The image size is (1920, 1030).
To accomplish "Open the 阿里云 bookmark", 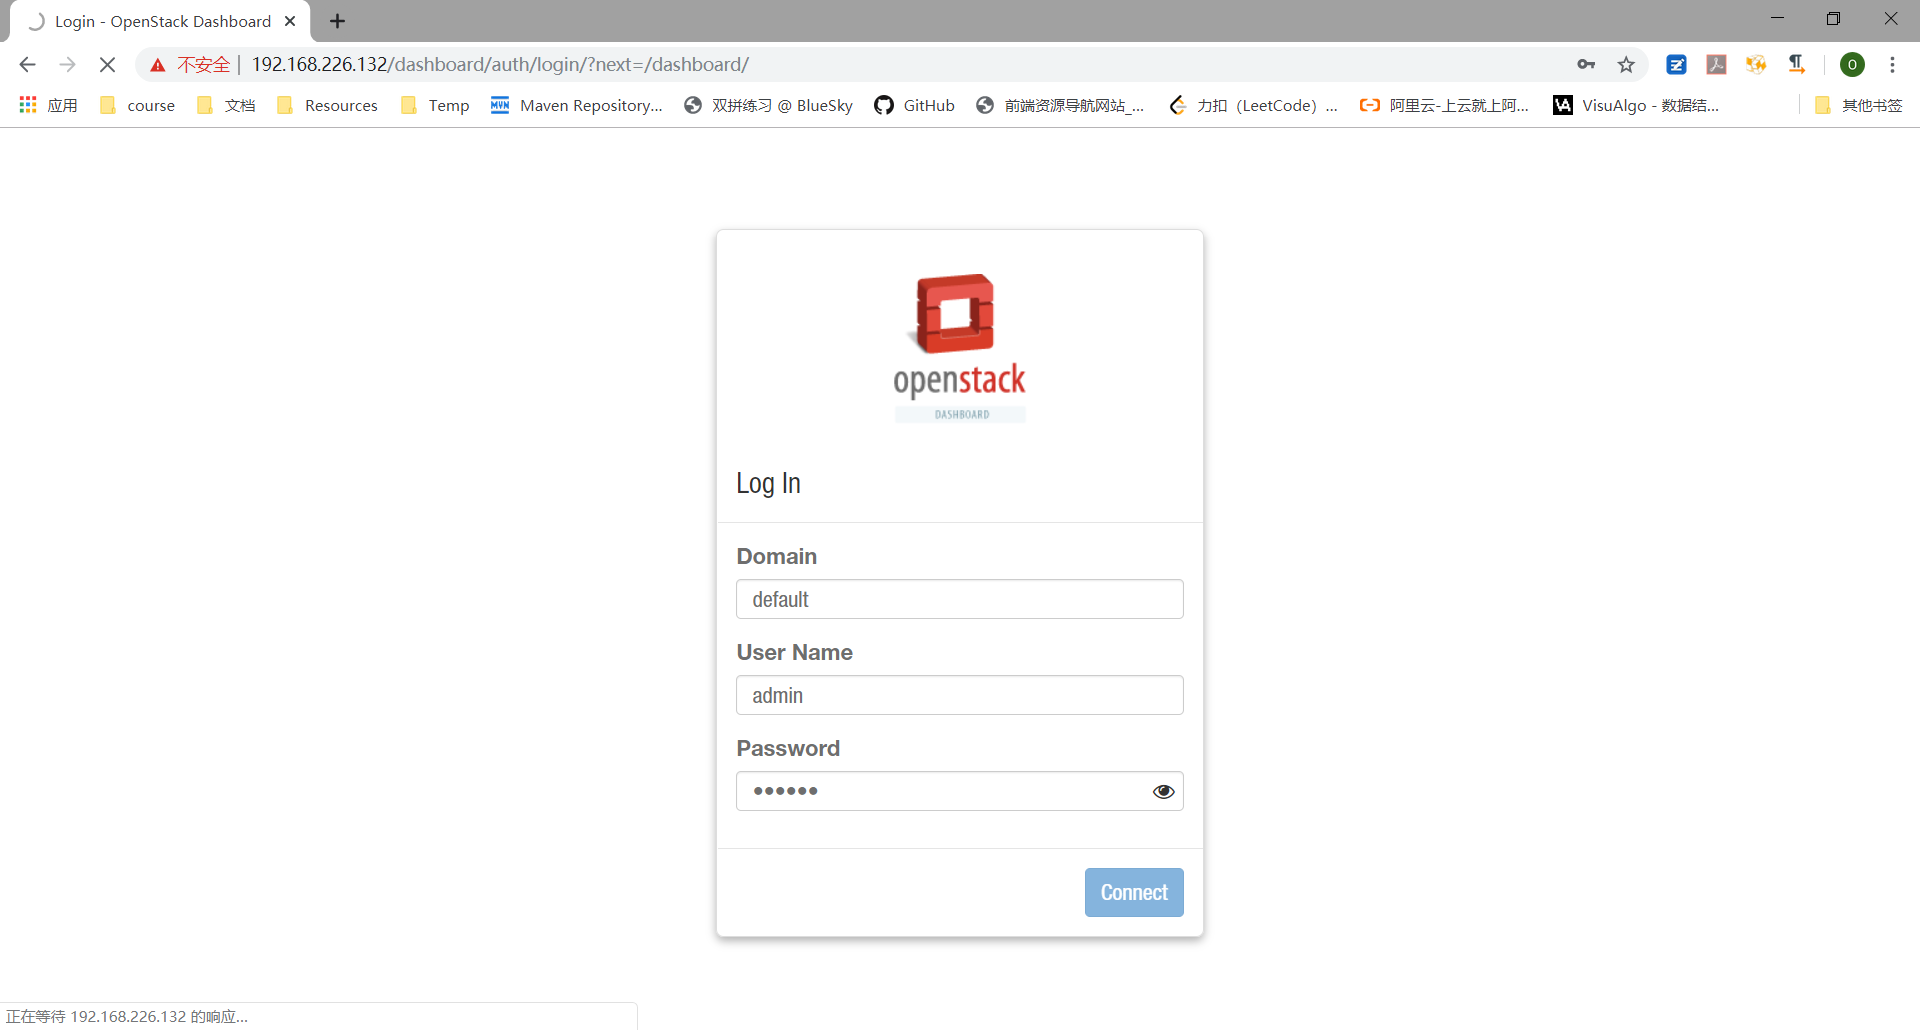I will point(1444,105).
